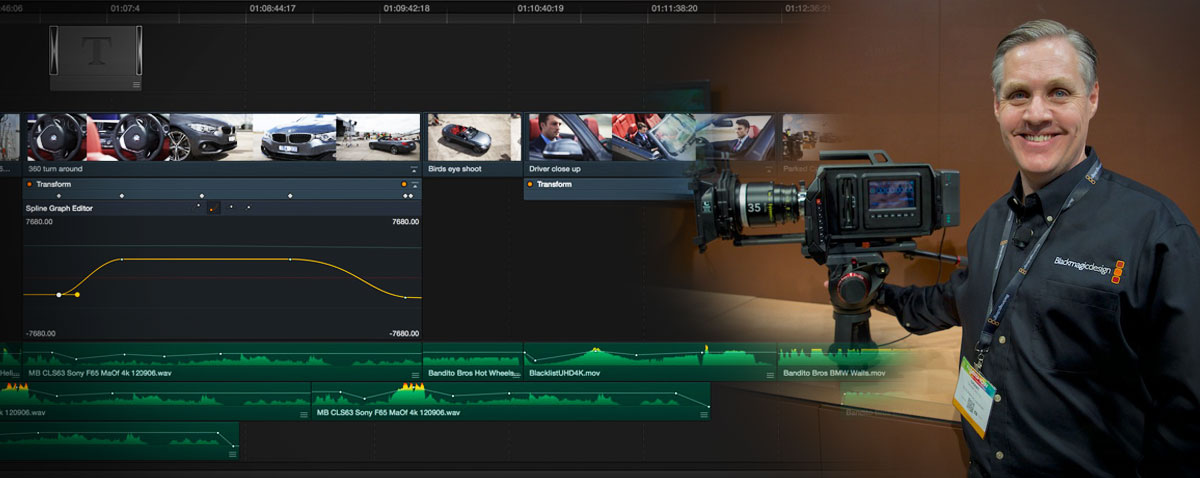Click Transform label under 'Driver close up' clip
This screenshot has height=478, width=1200.
tap(554, 185)
